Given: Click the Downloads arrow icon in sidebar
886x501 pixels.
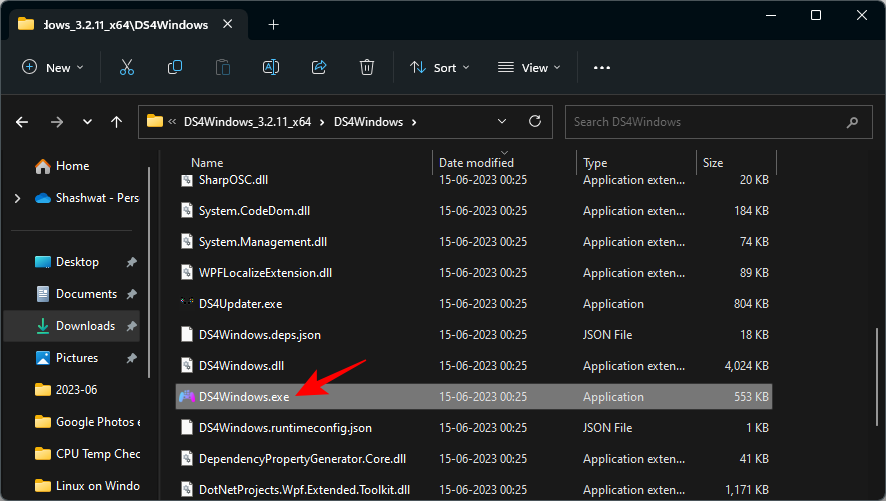Looking at the screenshot, I should pyautogui.click(x=42, y=326).
